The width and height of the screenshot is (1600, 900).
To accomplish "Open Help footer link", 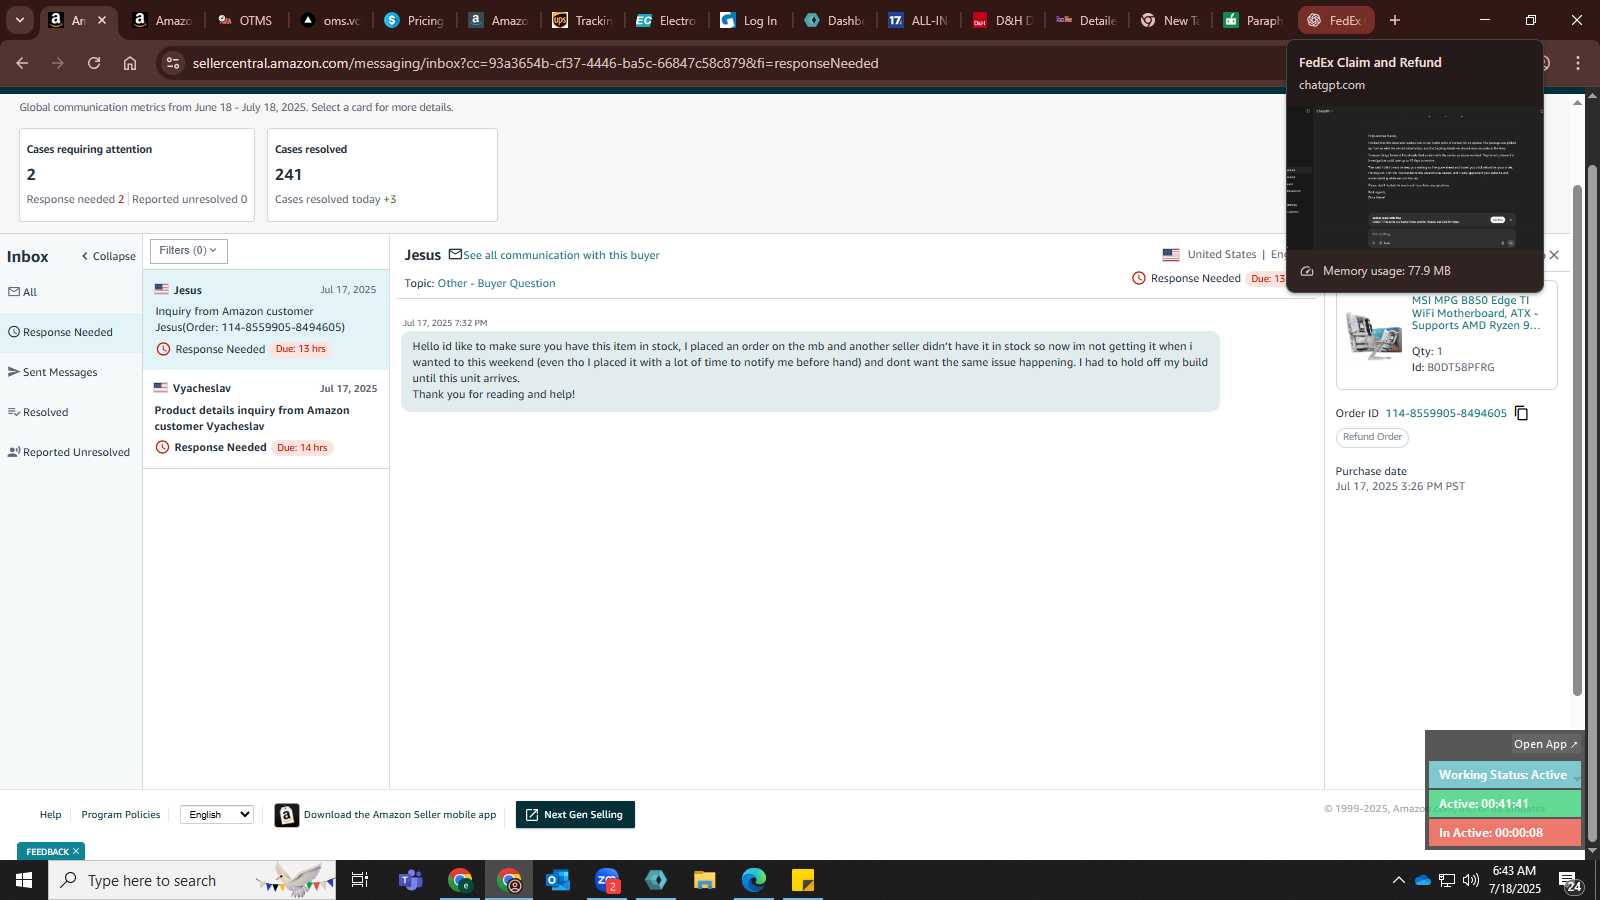I will tap(50, 815).
